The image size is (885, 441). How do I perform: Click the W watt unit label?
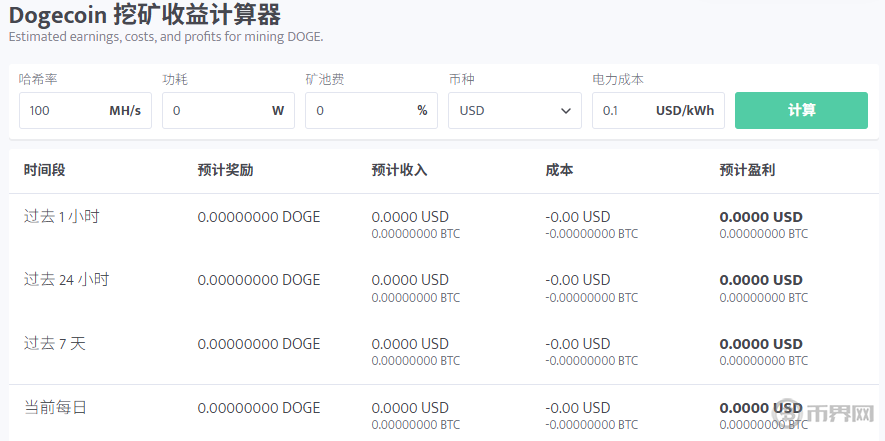click(x=278, y=110)
